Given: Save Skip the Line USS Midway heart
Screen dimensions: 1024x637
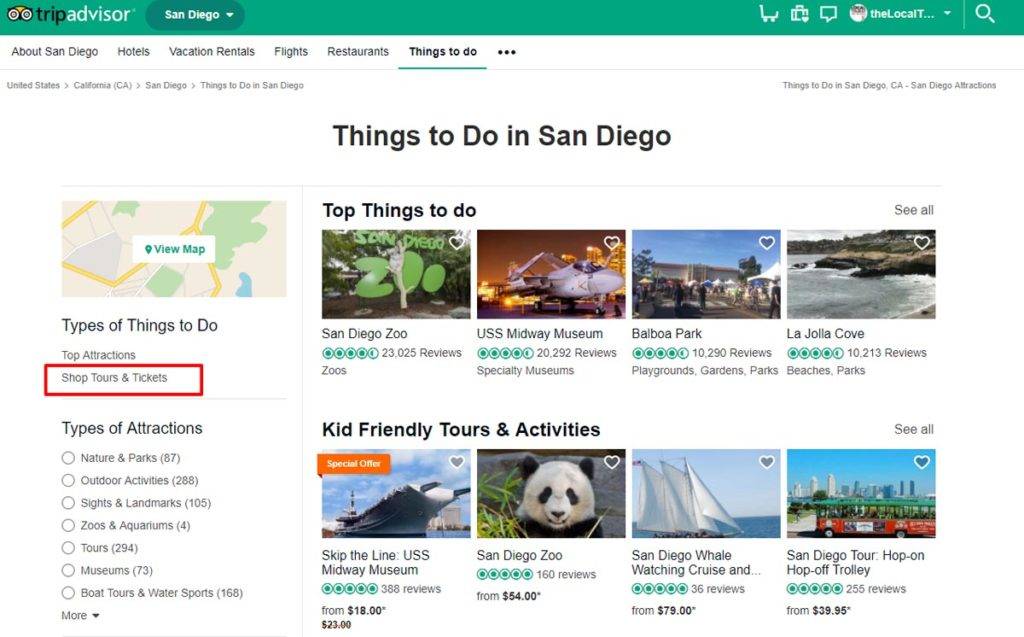Looking at the screenshot, I should (456, 462).
